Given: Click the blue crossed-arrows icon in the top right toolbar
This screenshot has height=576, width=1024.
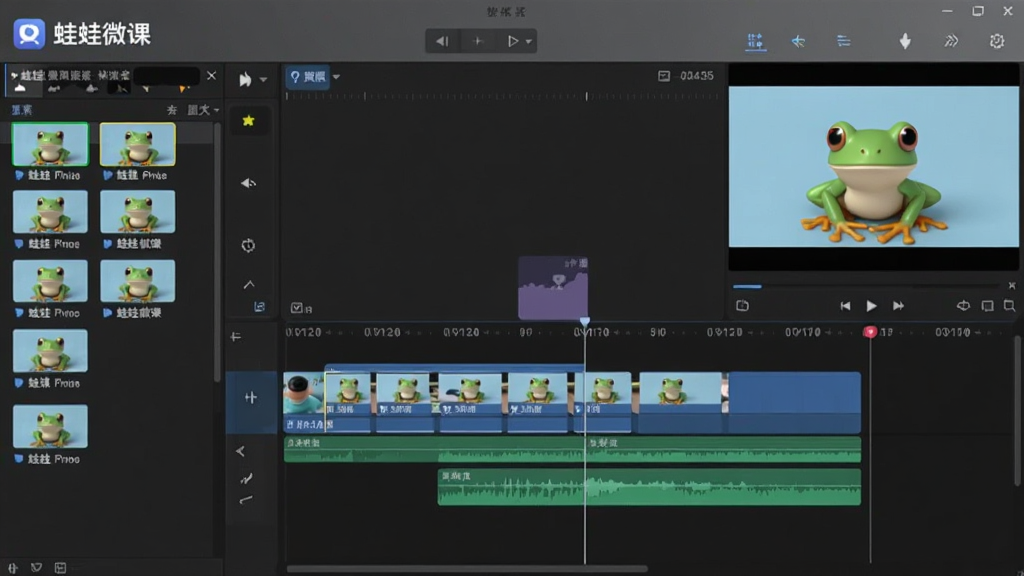Looking at the screenshot, I should click(x=798, y=42).
